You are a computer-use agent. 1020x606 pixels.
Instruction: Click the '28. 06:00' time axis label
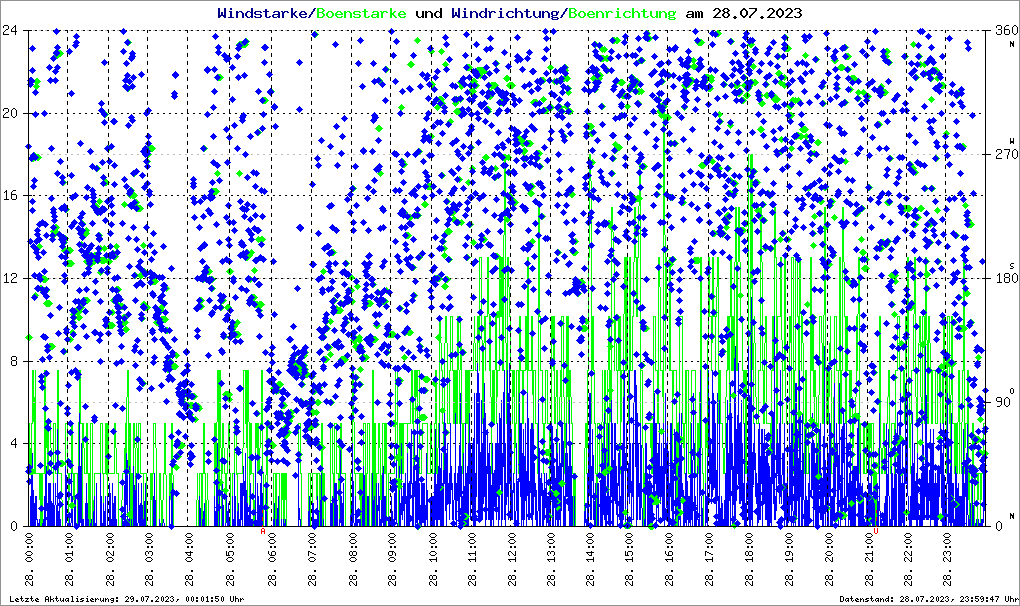272,559
